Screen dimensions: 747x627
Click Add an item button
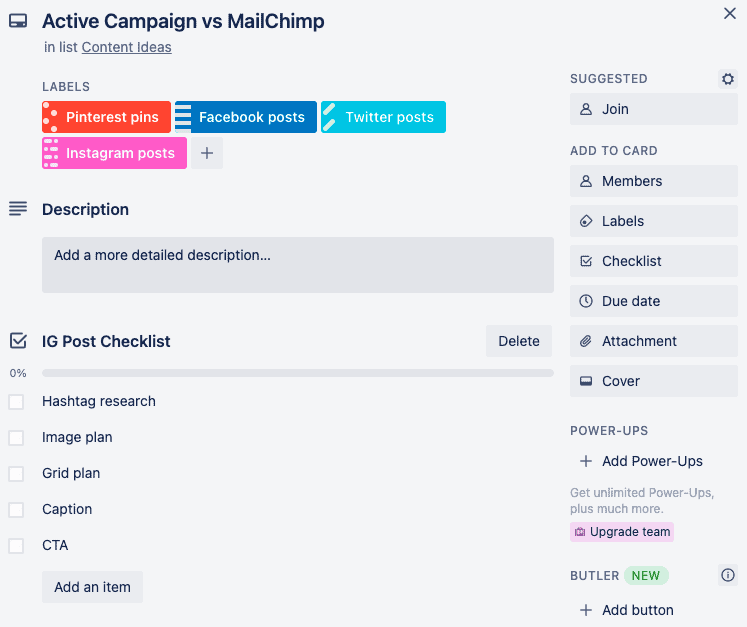[92, 587]
